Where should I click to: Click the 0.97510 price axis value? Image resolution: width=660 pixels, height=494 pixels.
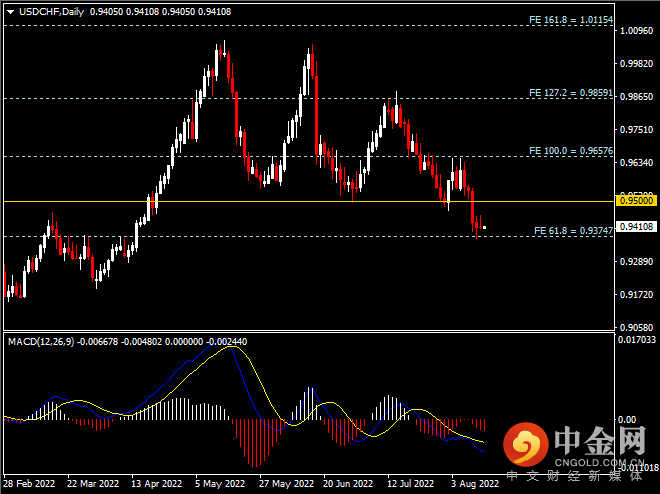(x=636, y=130)
